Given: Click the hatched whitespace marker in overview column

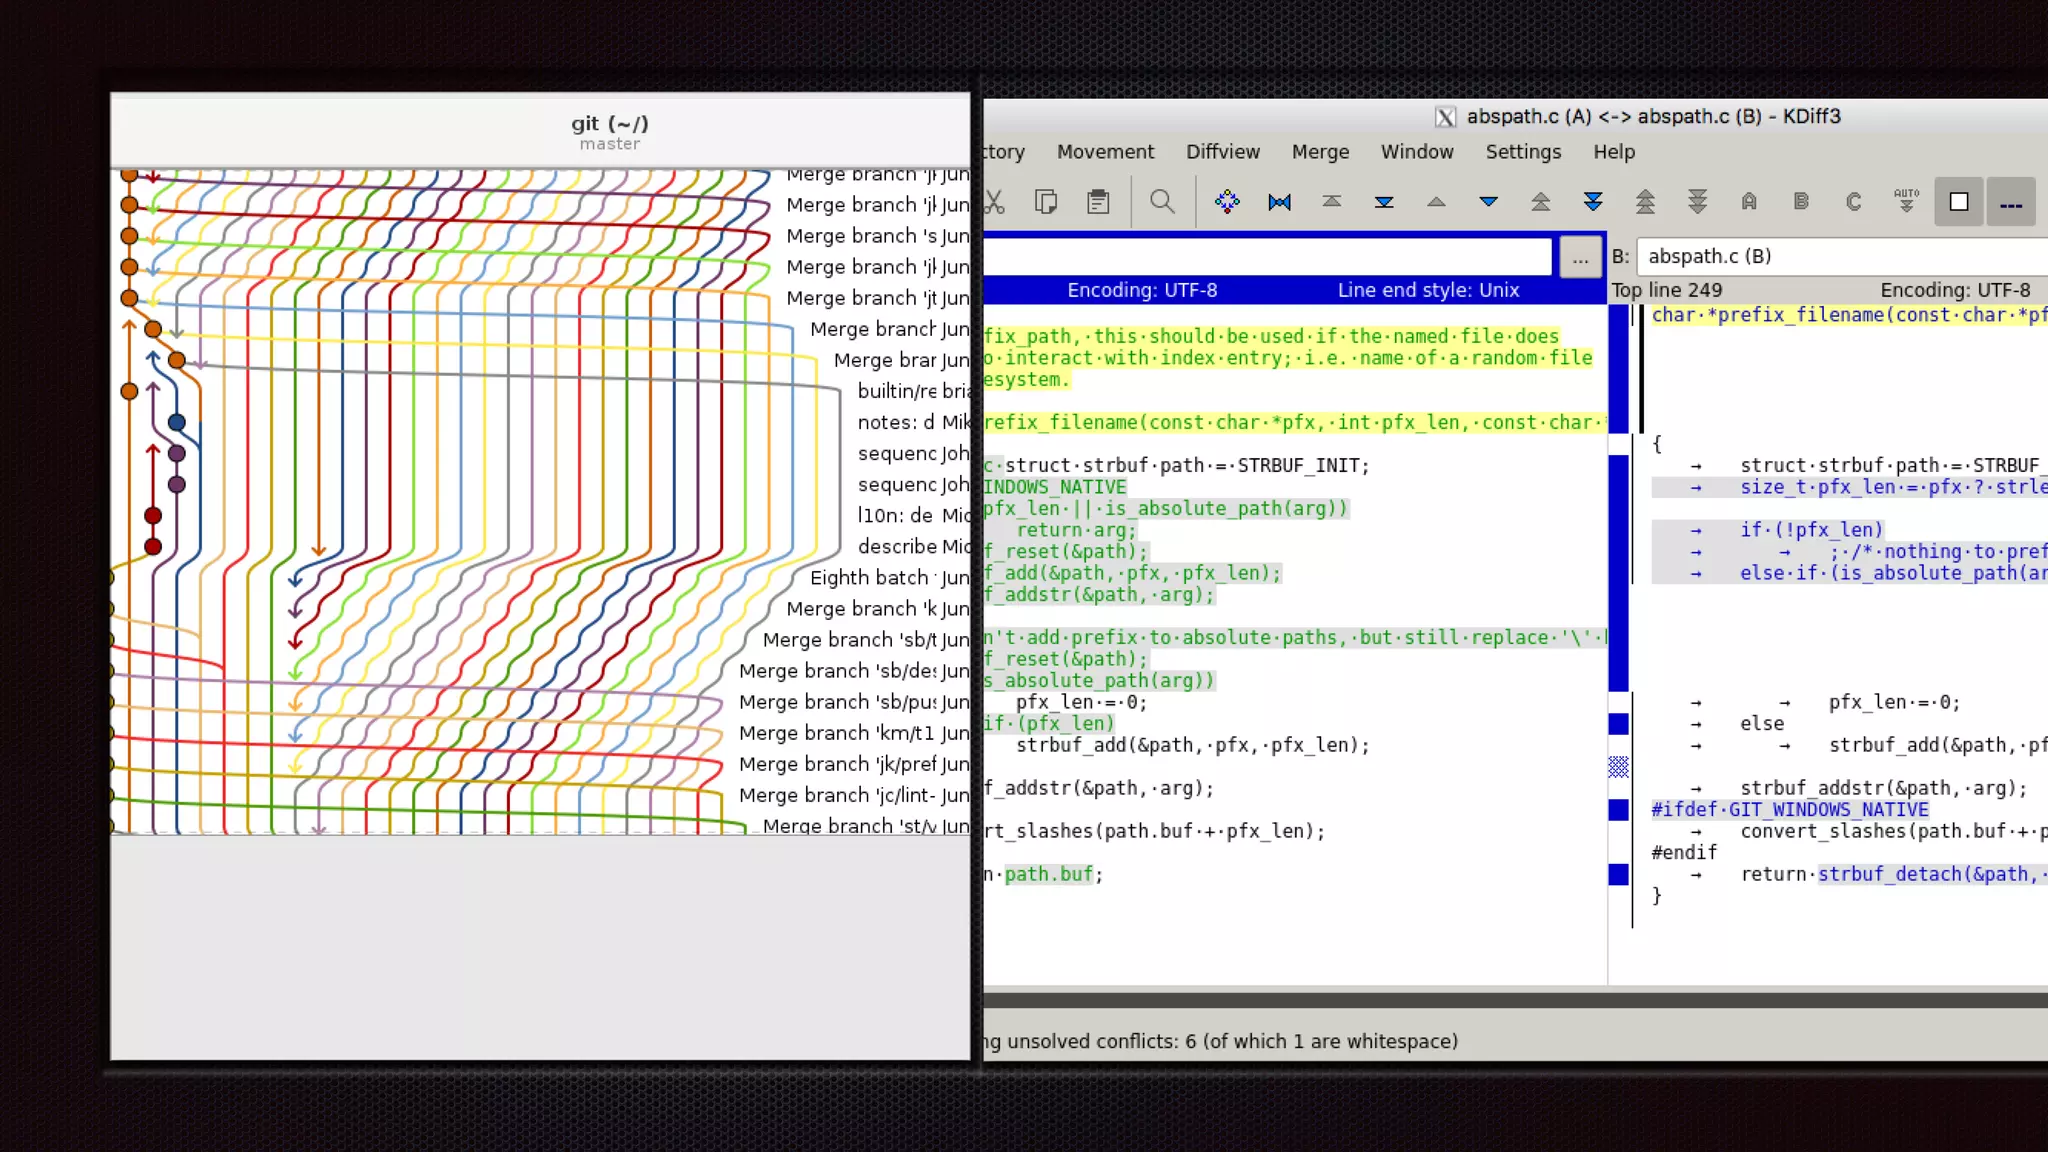Looking at the screenshot, I should (x=1618, y=767).
